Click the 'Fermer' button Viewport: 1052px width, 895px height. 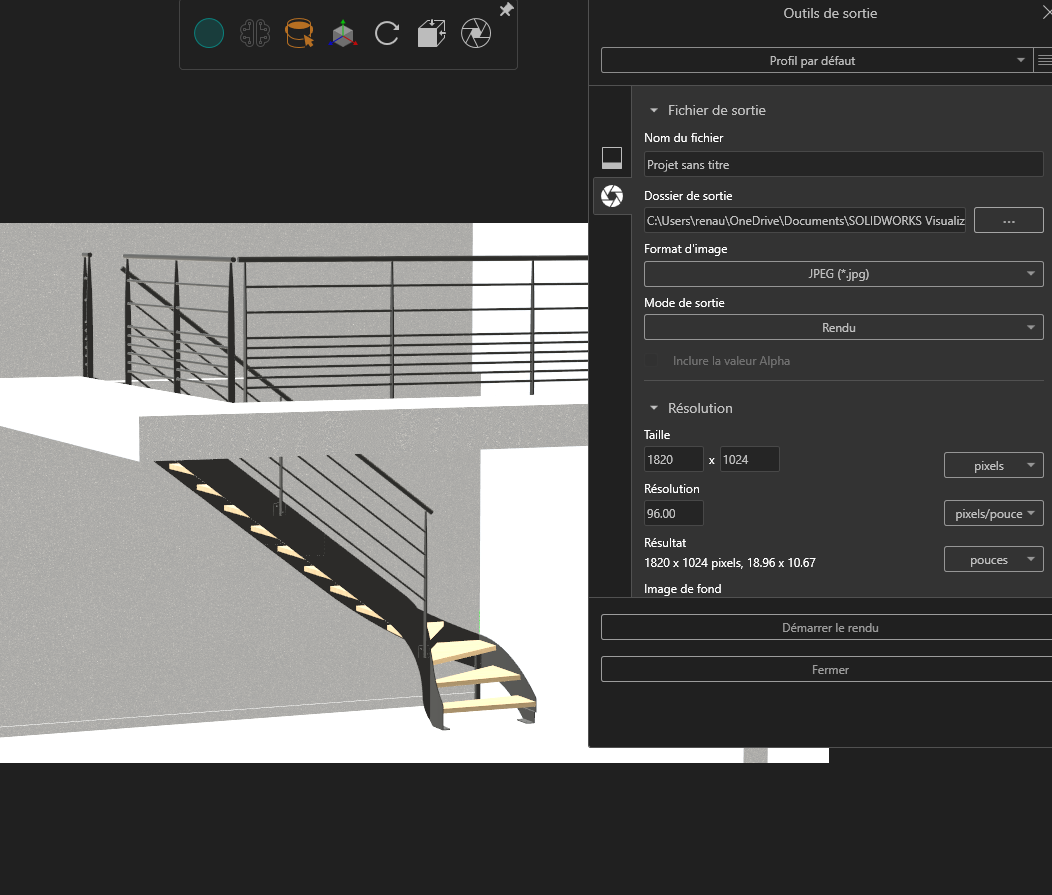(x=829, y=670)
